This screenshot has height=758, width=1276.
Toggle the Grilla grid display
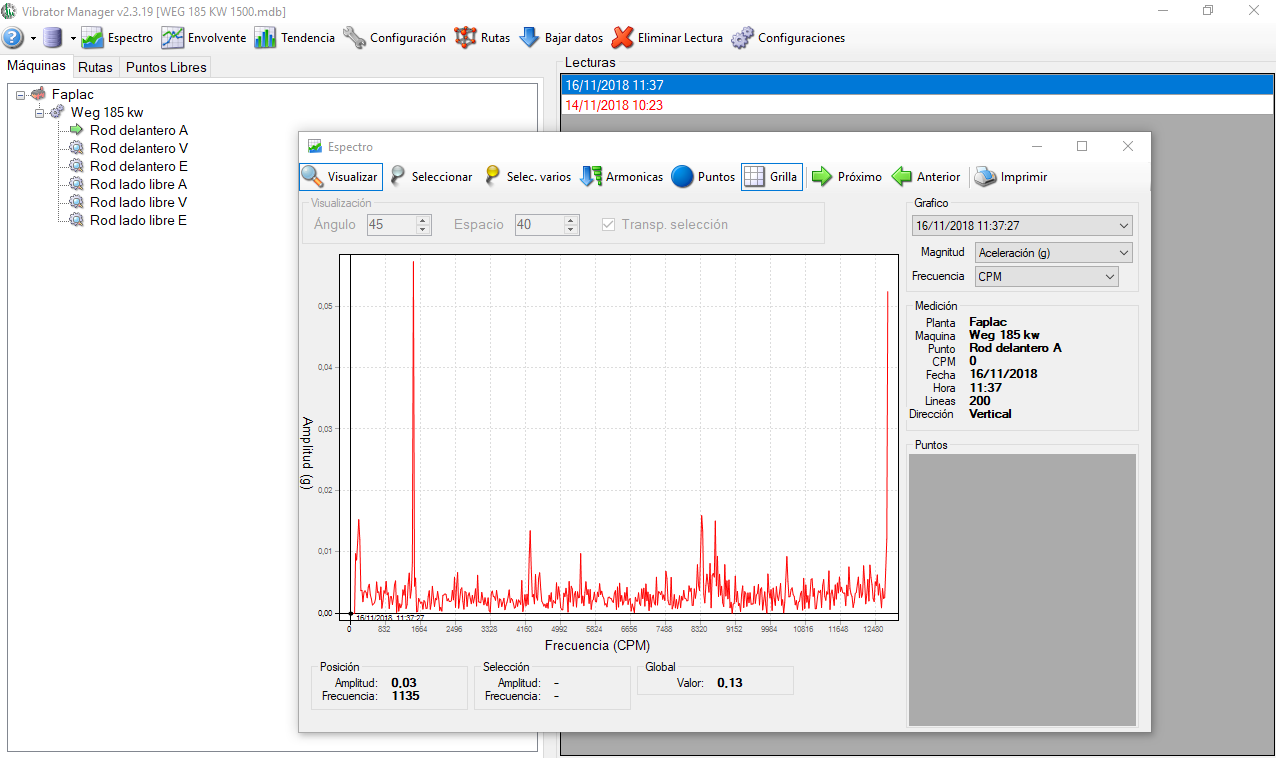(771, 177)
